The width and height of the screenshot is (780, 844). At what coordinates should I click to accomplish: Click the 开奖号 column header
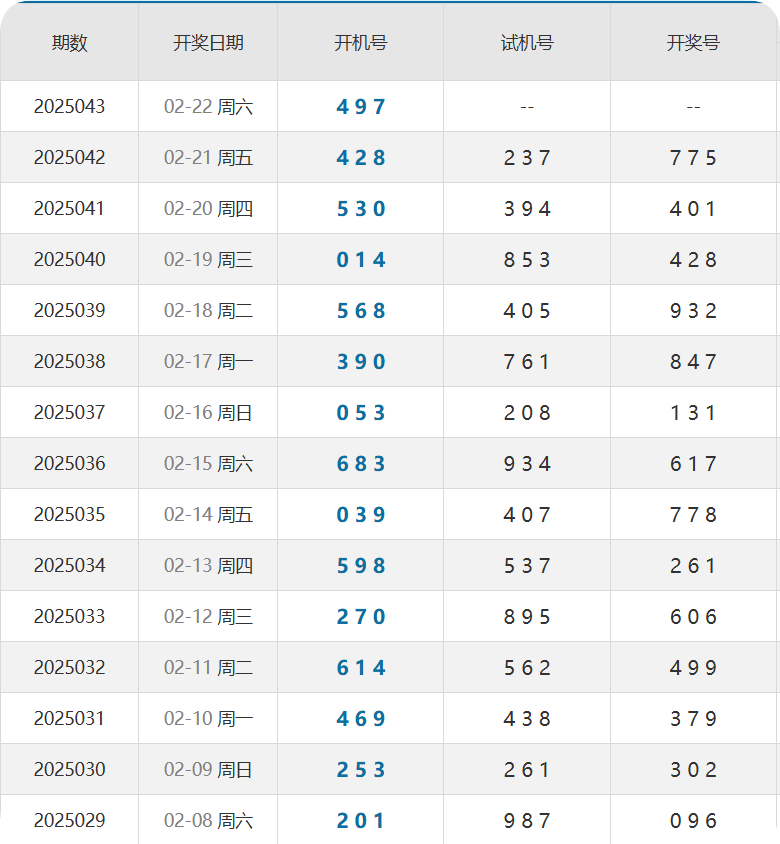693,43
